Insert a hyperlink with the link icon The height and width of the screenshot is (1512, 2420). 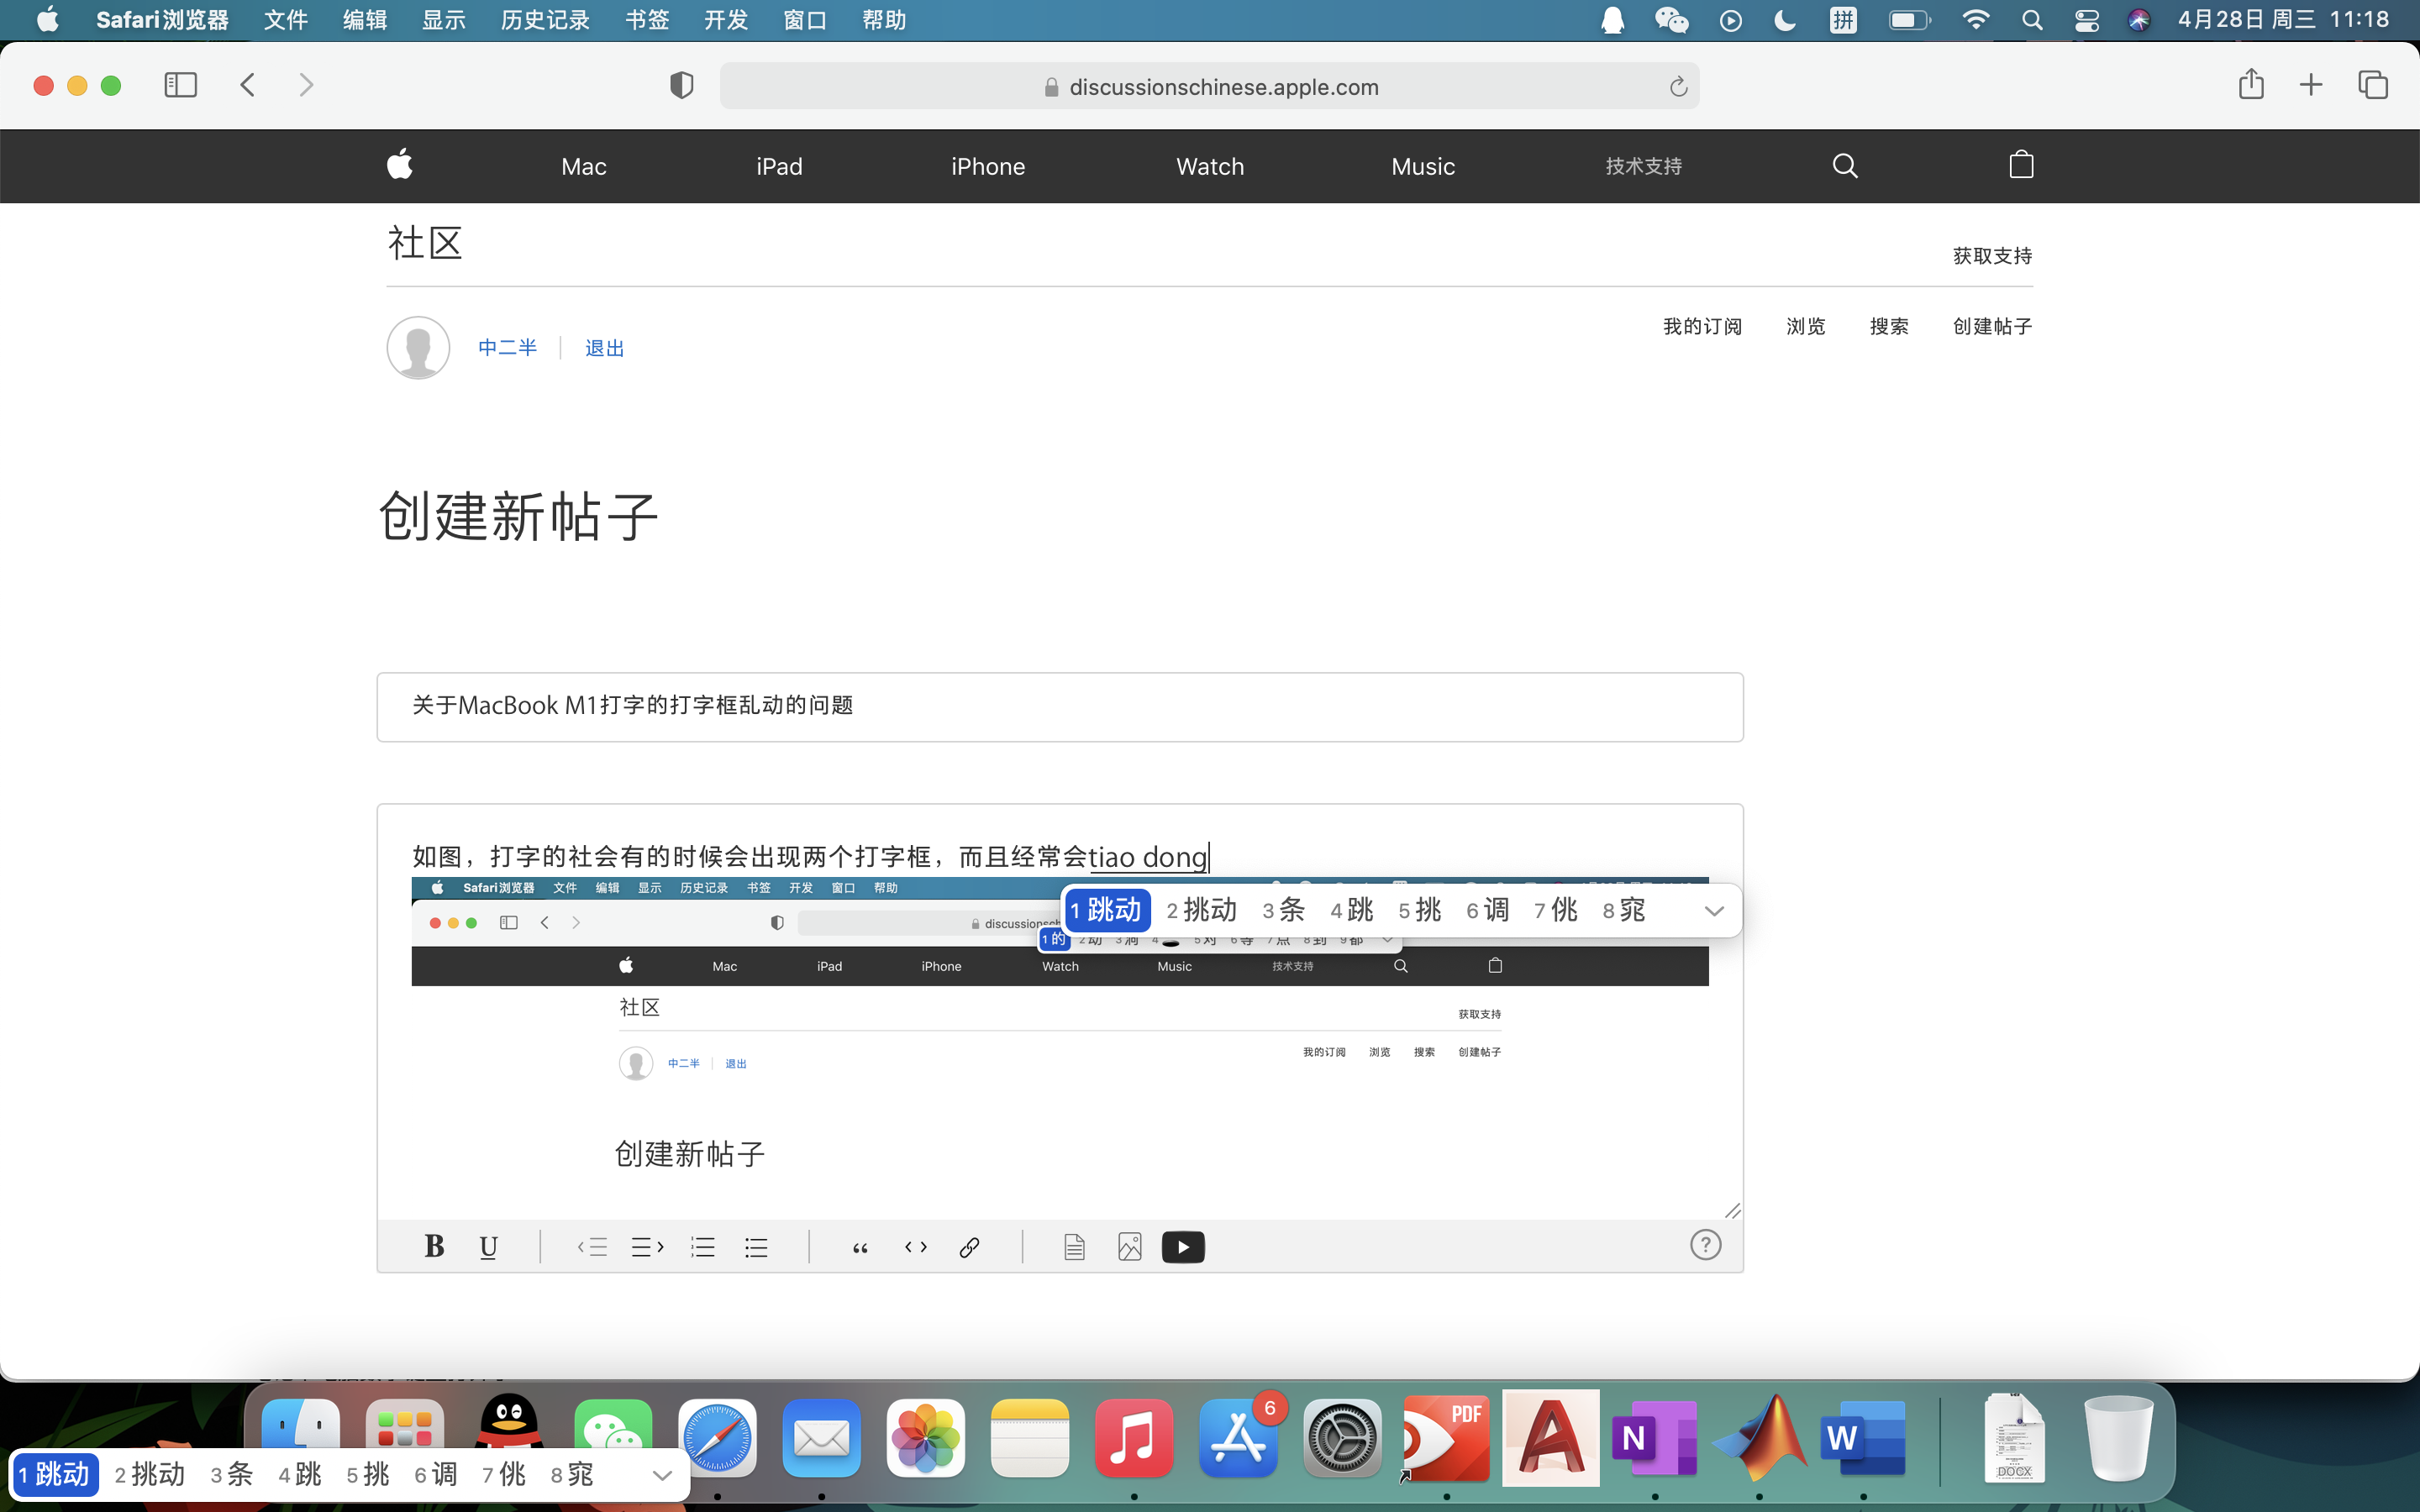(x=969, y=1246)
